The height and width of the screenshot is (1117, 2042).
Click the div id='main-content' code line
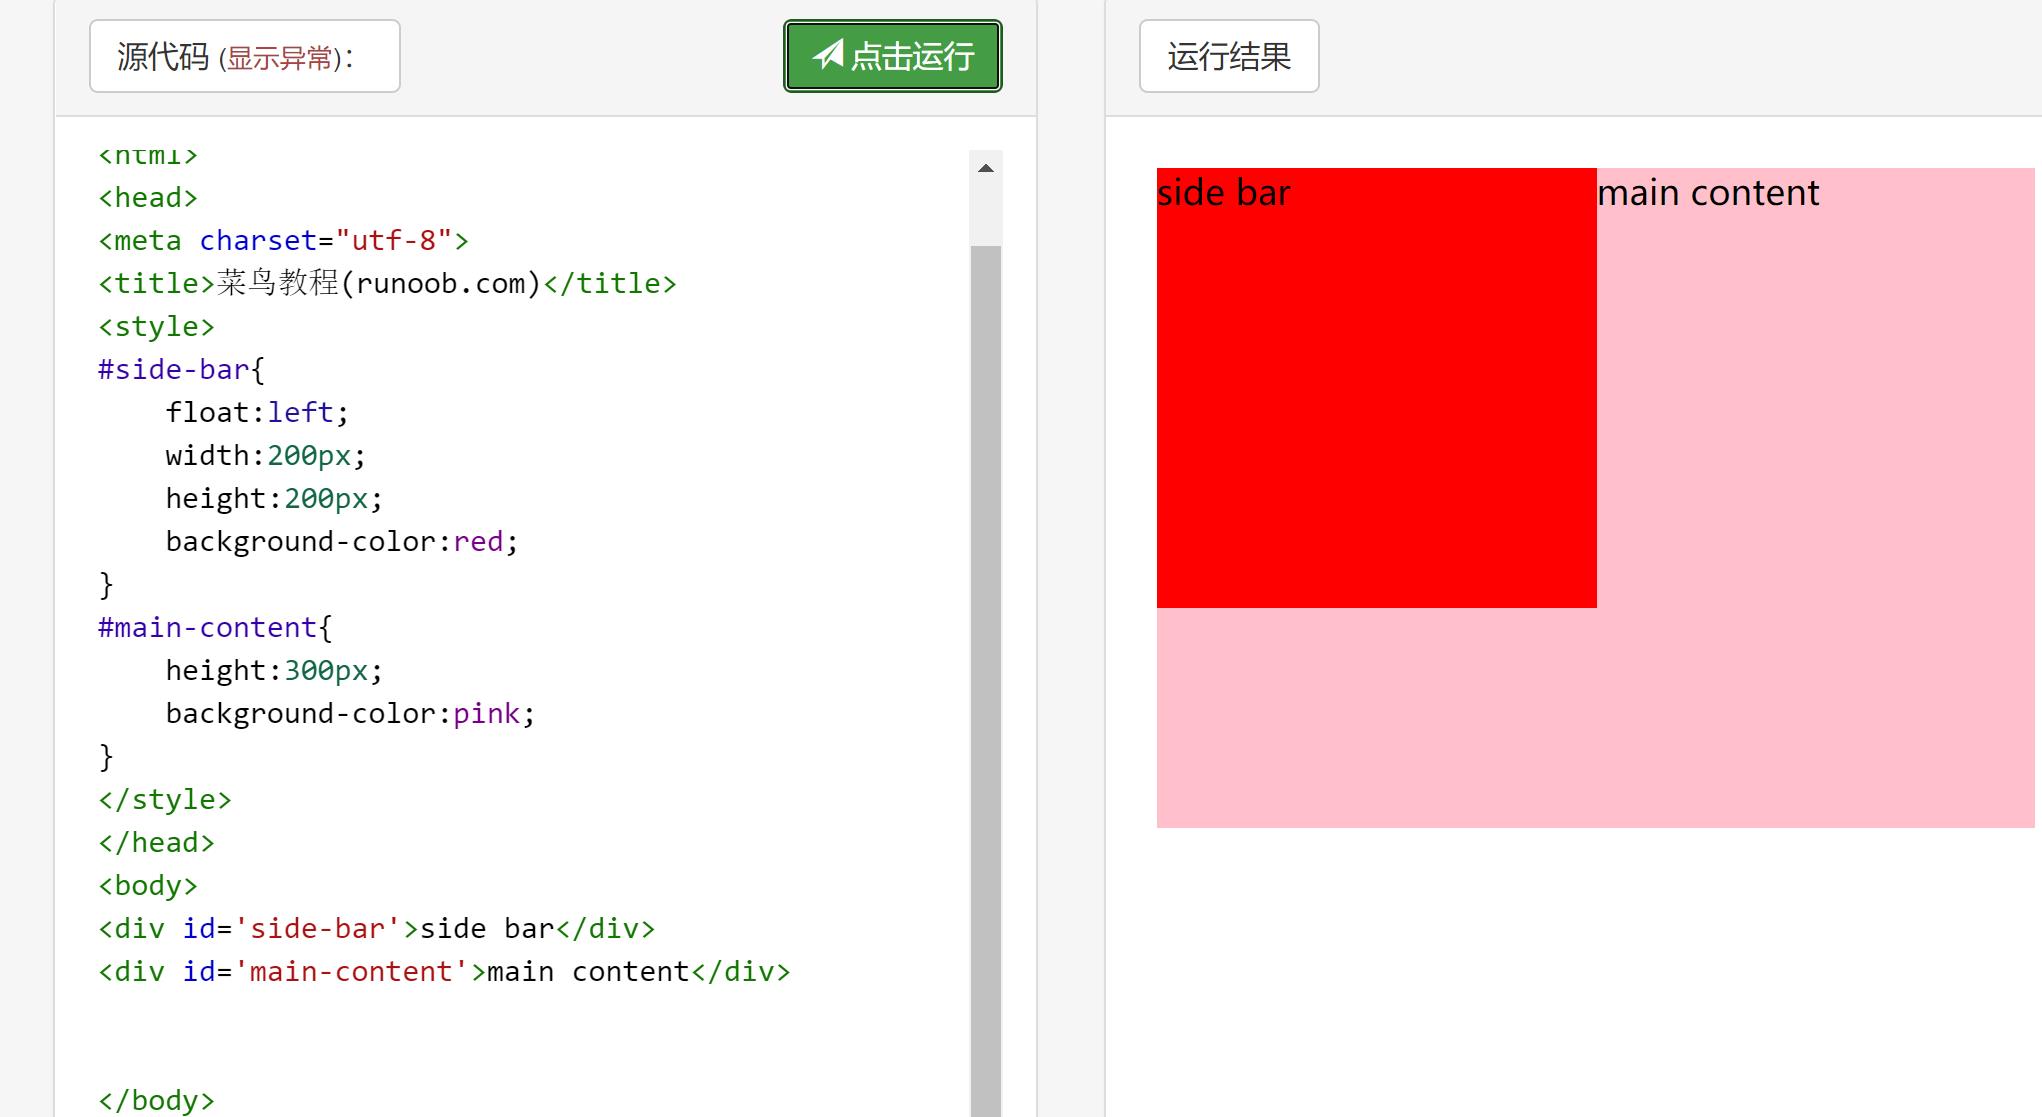(444, 972)
